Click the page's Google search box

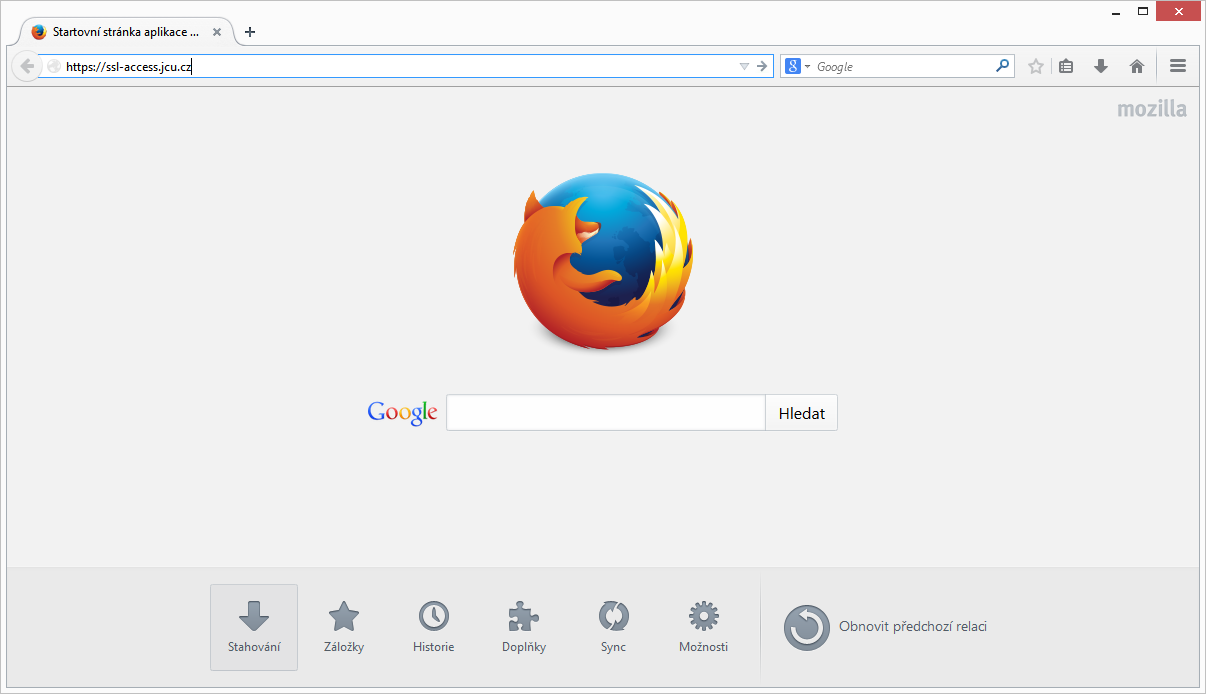(606, 413)
